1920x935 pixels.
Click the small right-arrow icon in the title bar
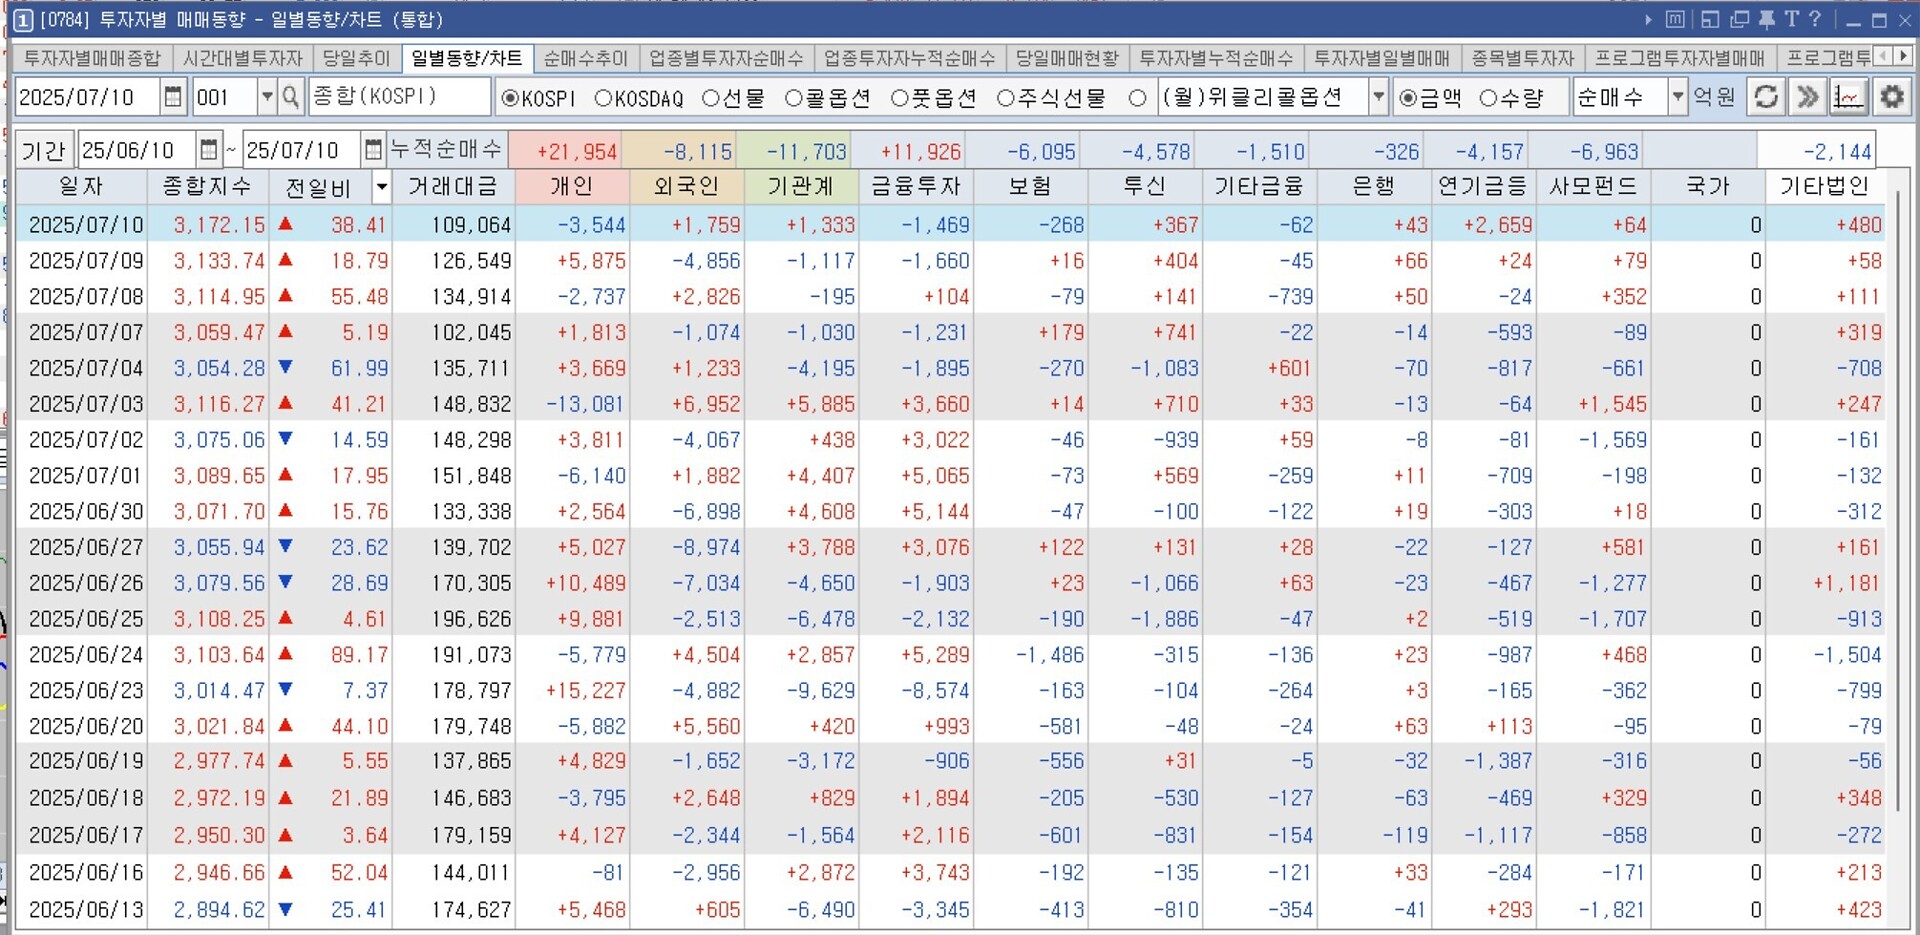pos(1648,19)
